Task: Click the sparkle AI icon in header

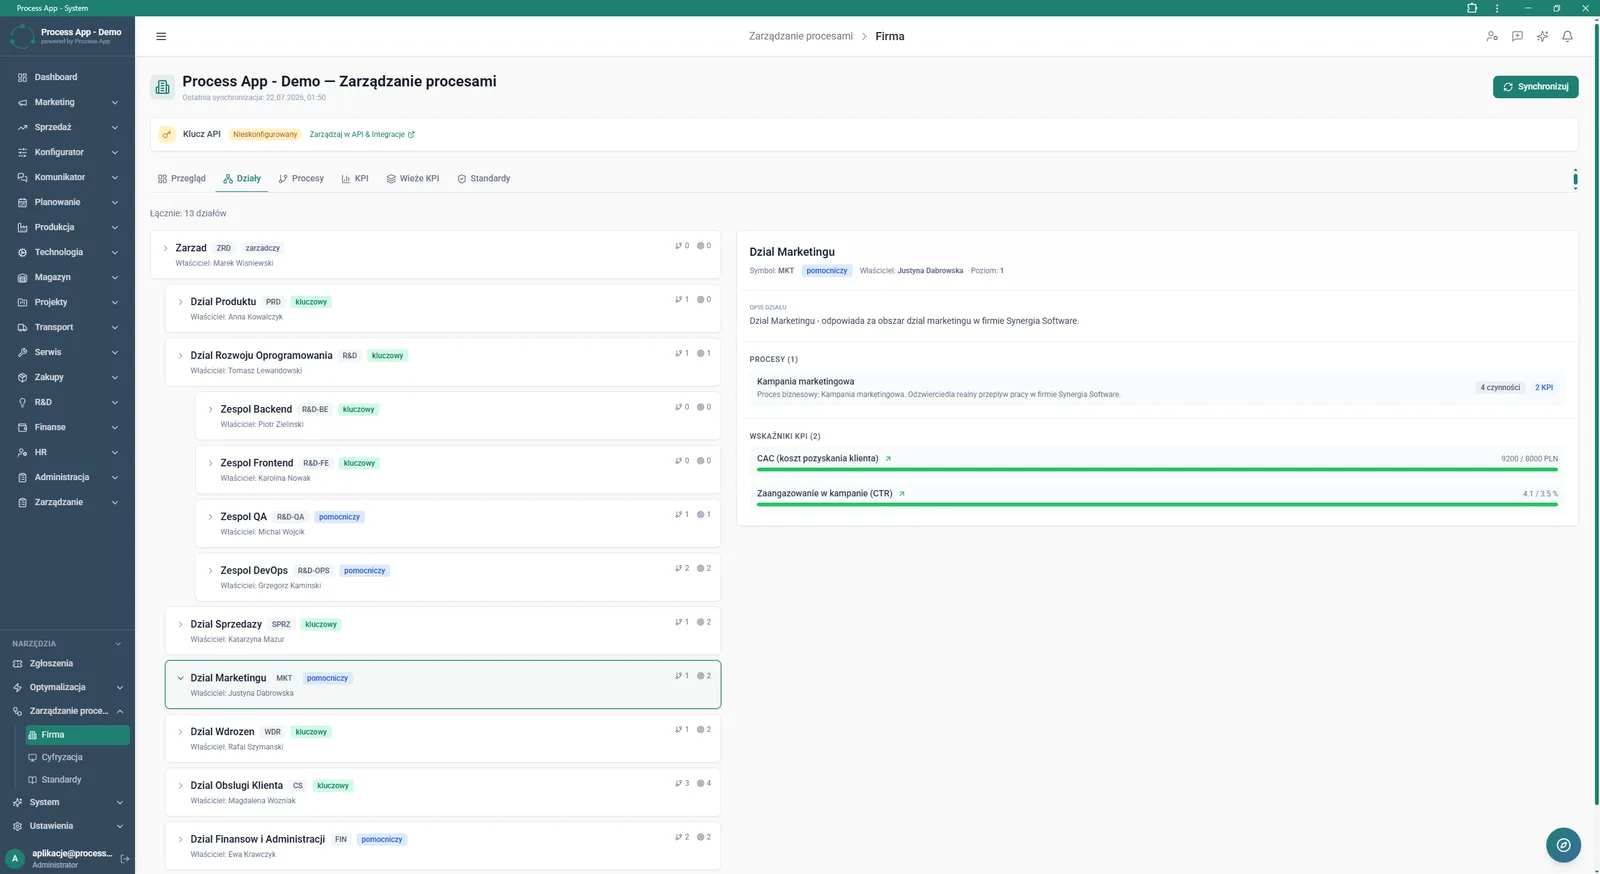Action: pos(1542,36)
